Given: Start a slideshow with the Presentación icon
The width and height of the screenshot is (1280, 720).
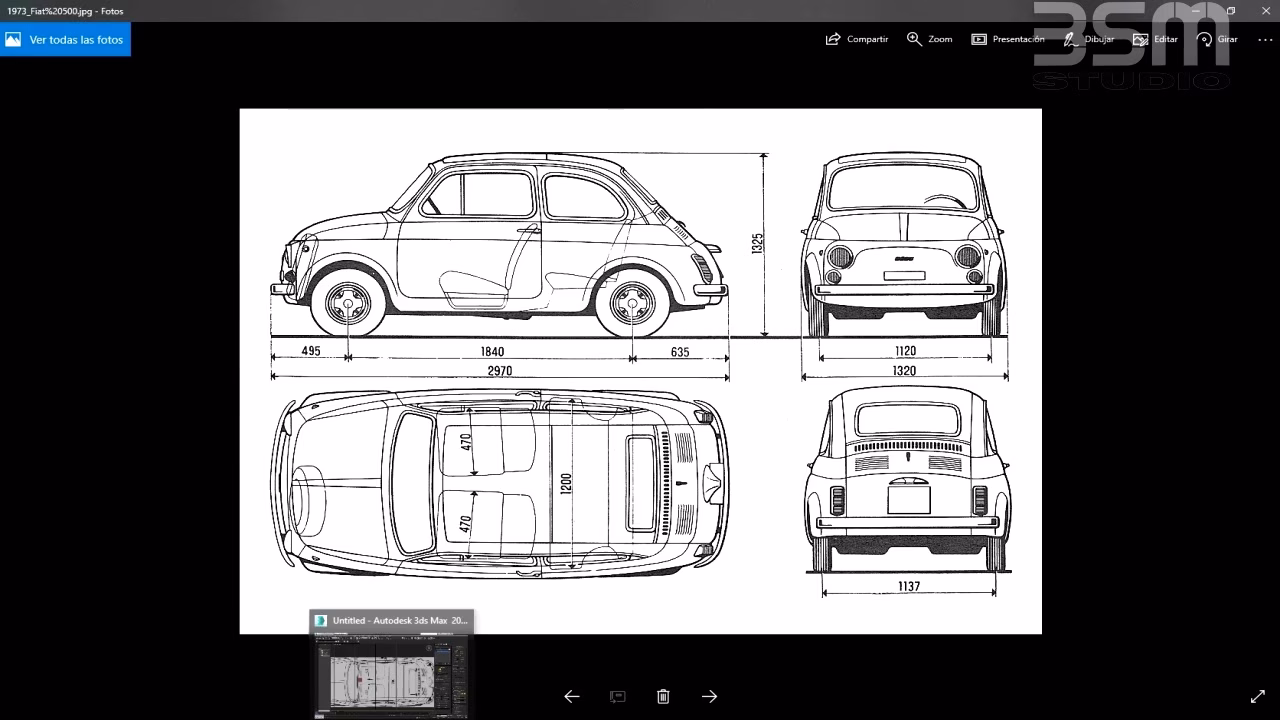Looking at the screenshot, I should 1007,38.
